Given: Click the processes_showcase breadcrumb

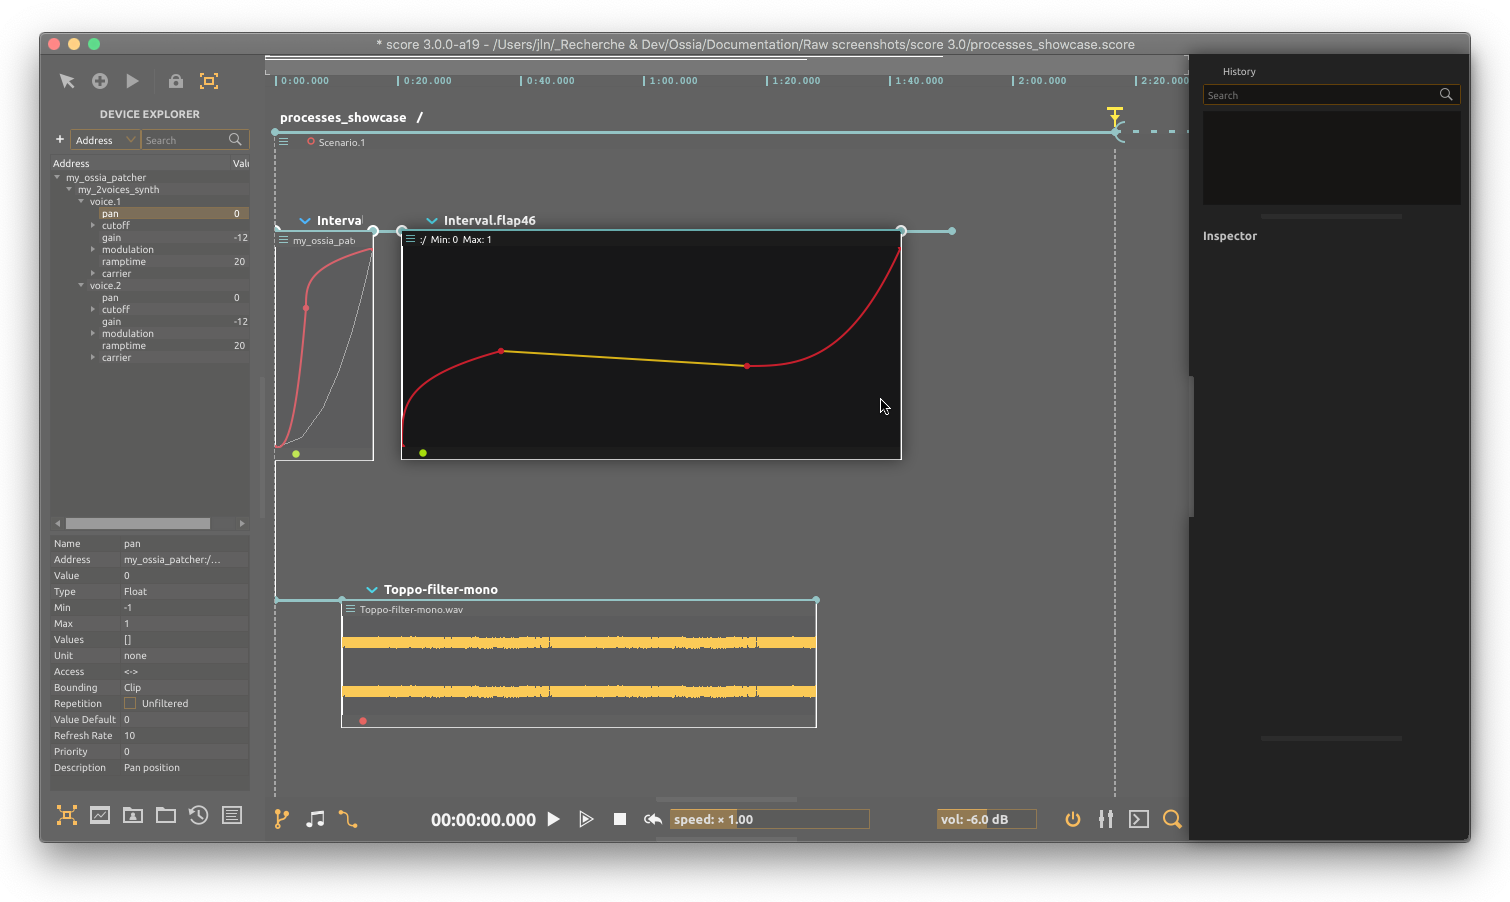Looking at the screenshot, I should (x=343, y=117).
